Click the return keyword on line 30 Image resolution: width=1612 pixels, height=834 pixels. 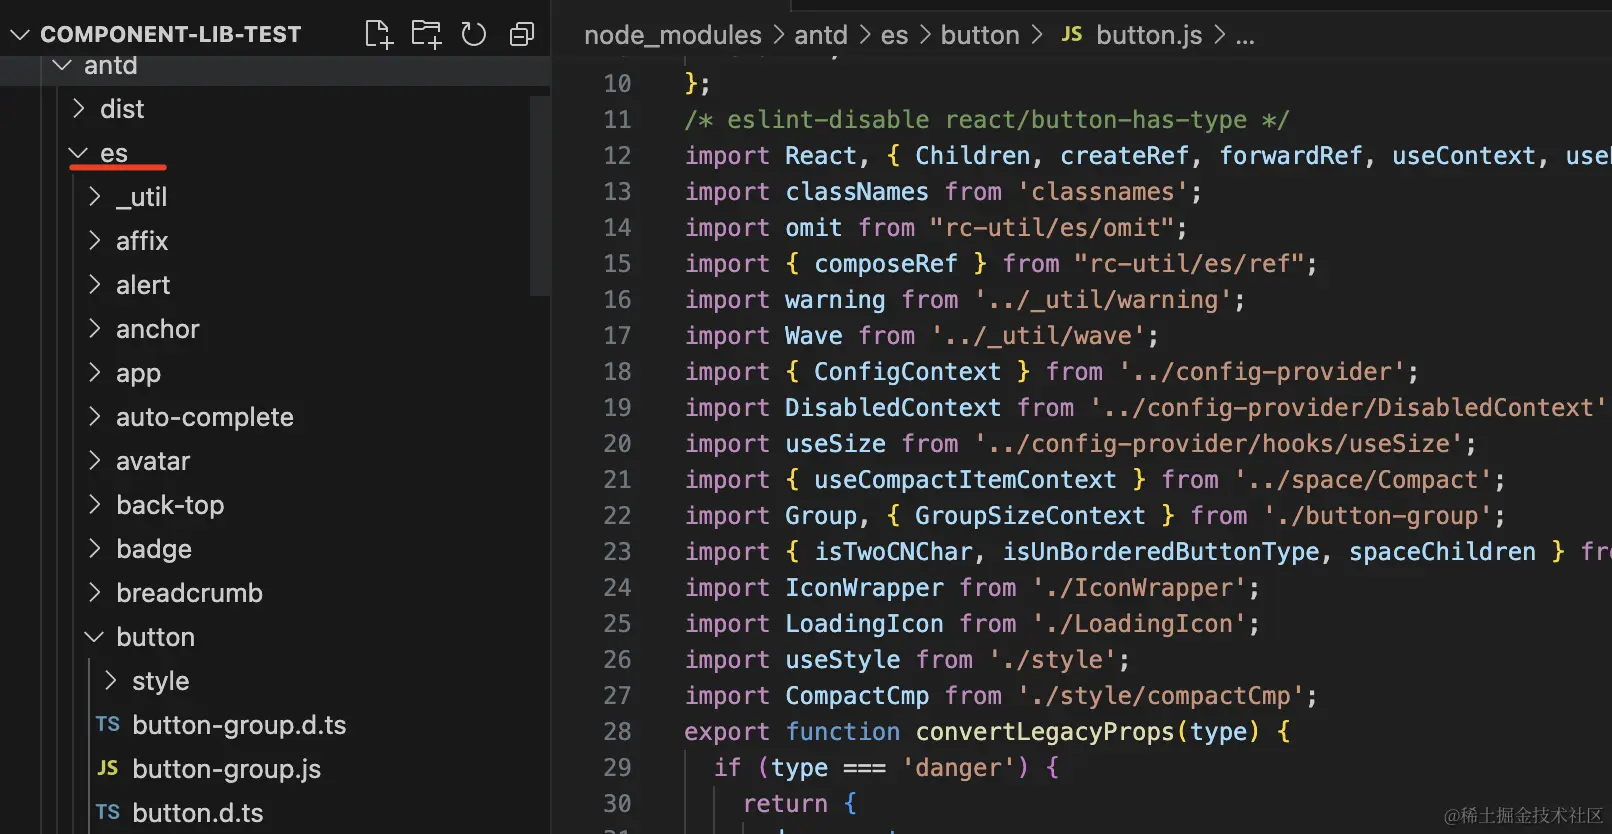[785, 804]
